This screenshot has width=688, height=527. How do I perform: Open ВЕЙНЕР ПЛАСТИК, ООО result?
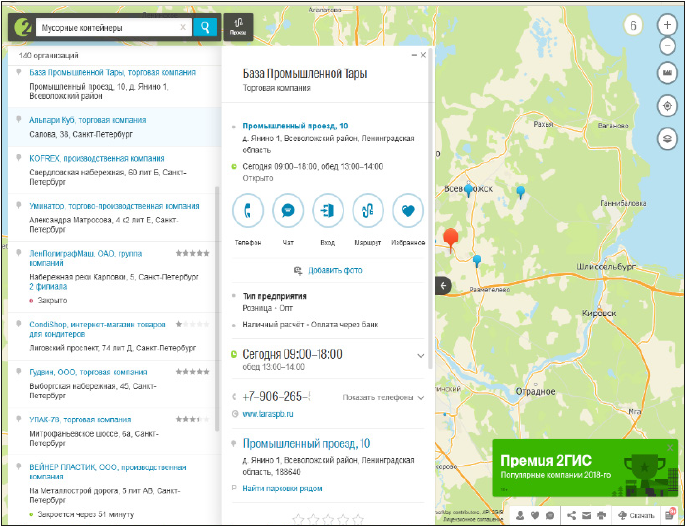(x=108, y=472)
